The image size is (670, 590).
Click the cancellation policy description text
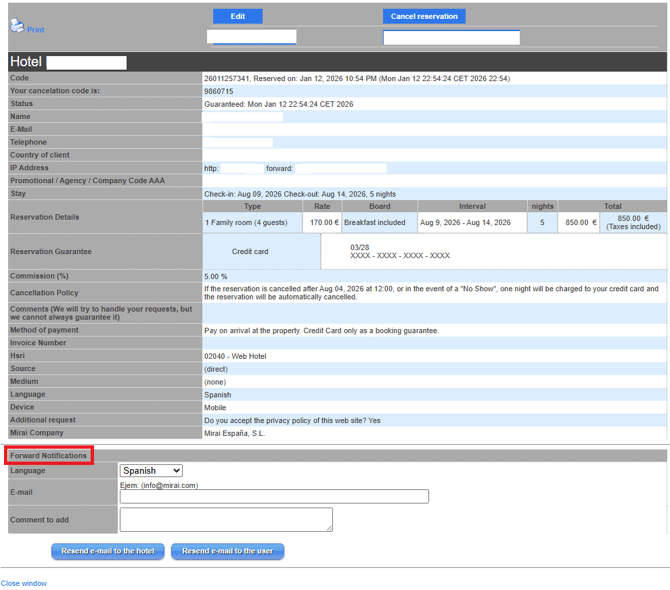(x=431, y=293)
